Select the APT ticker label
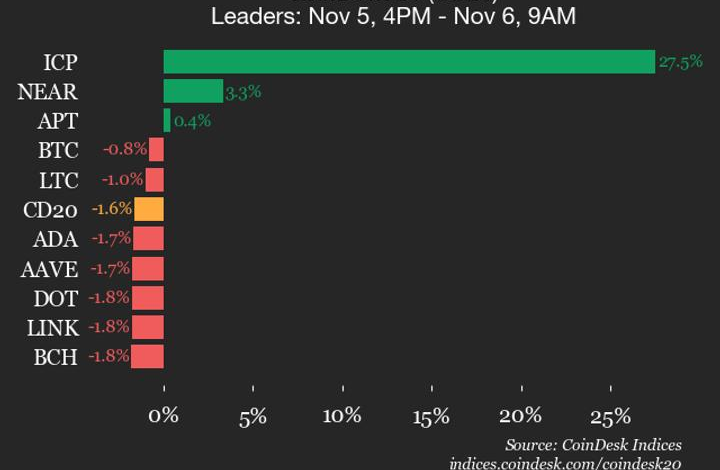The image size is (720, 470). pyautogui.click(x=57, y=121)
